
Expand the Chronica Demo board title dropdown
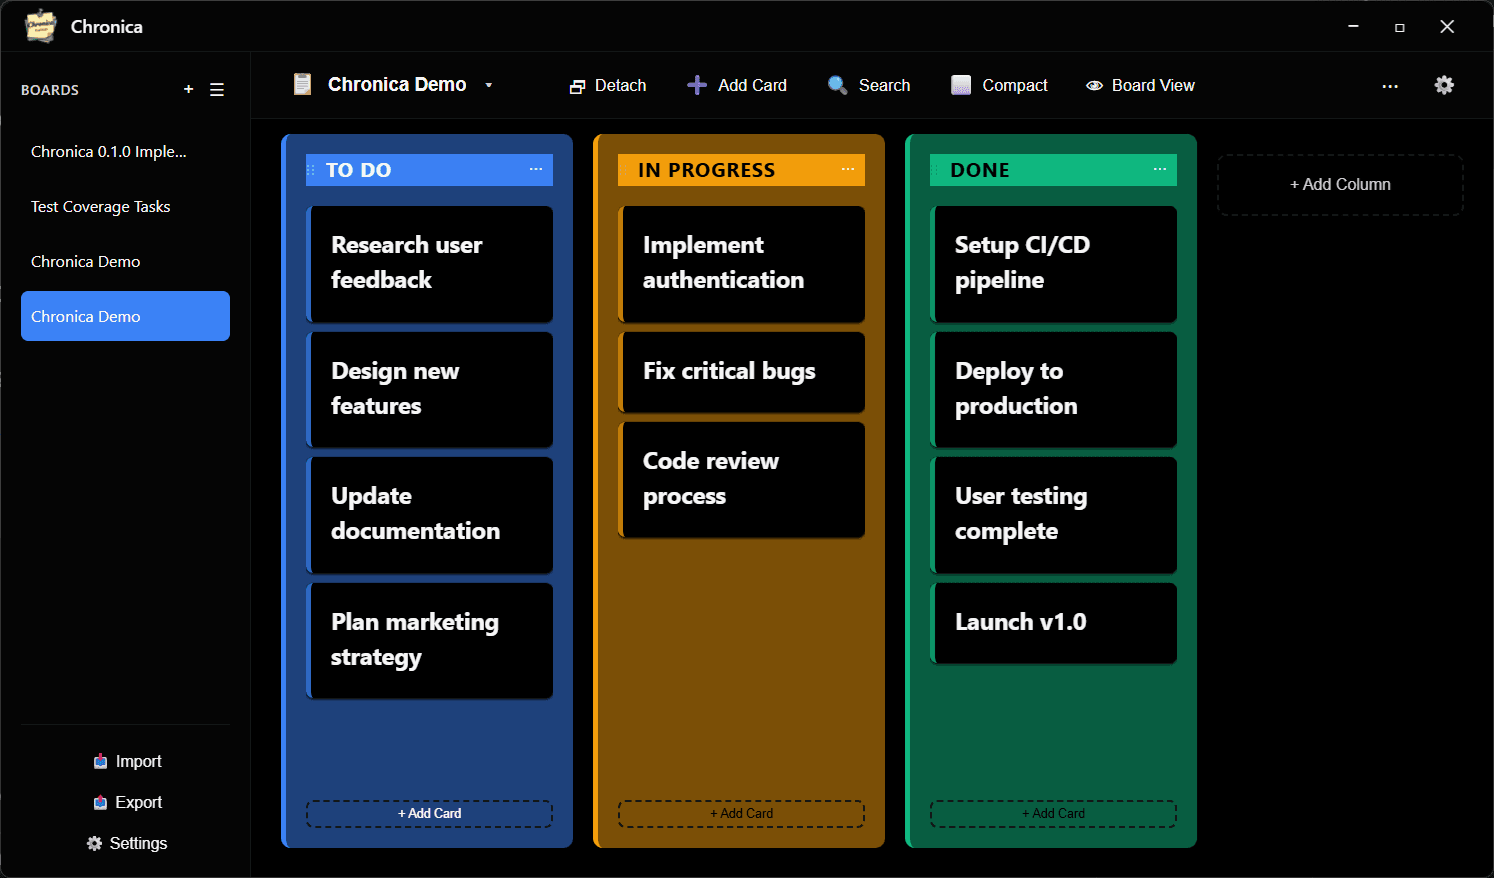[489, 86]
